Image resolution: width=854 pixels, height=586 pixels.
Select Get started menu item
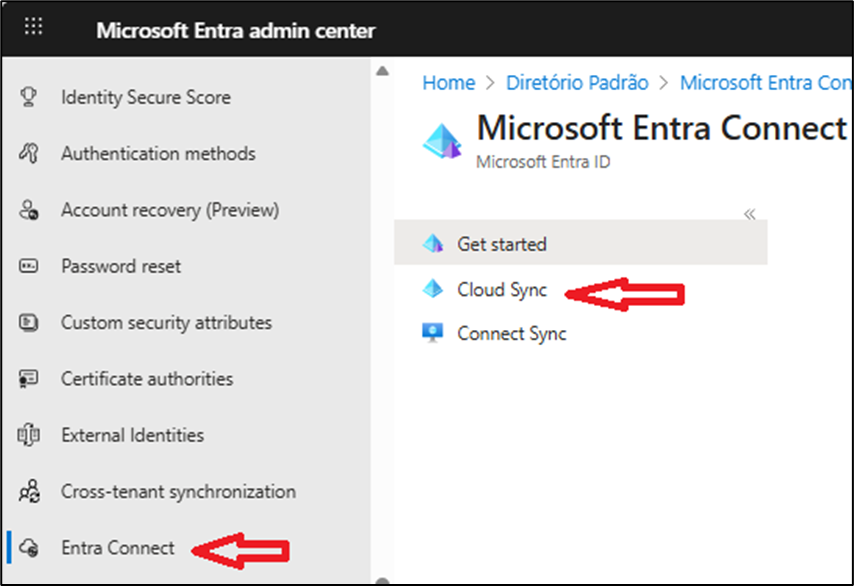[501, 244]
